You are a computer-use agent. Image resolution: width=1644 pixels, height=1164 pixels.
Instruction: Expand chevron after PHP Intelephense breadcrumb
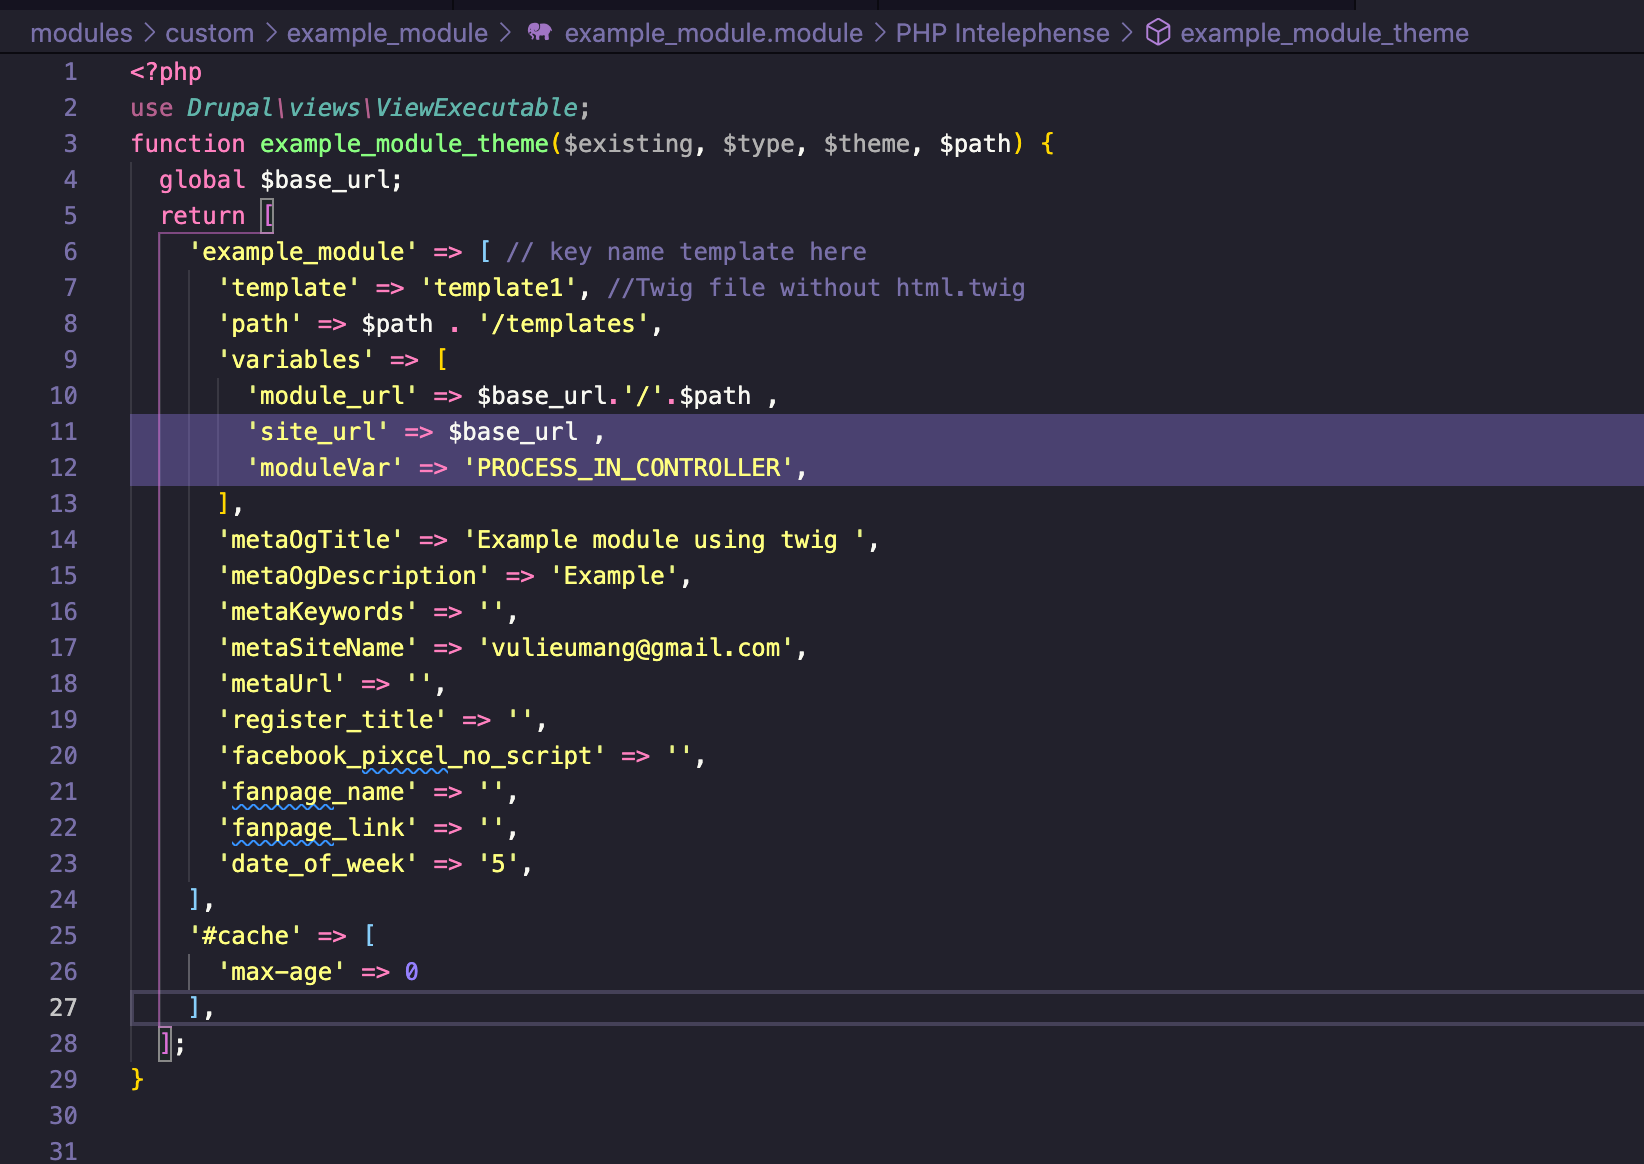pyautogui.click(x=1127, y=33)
